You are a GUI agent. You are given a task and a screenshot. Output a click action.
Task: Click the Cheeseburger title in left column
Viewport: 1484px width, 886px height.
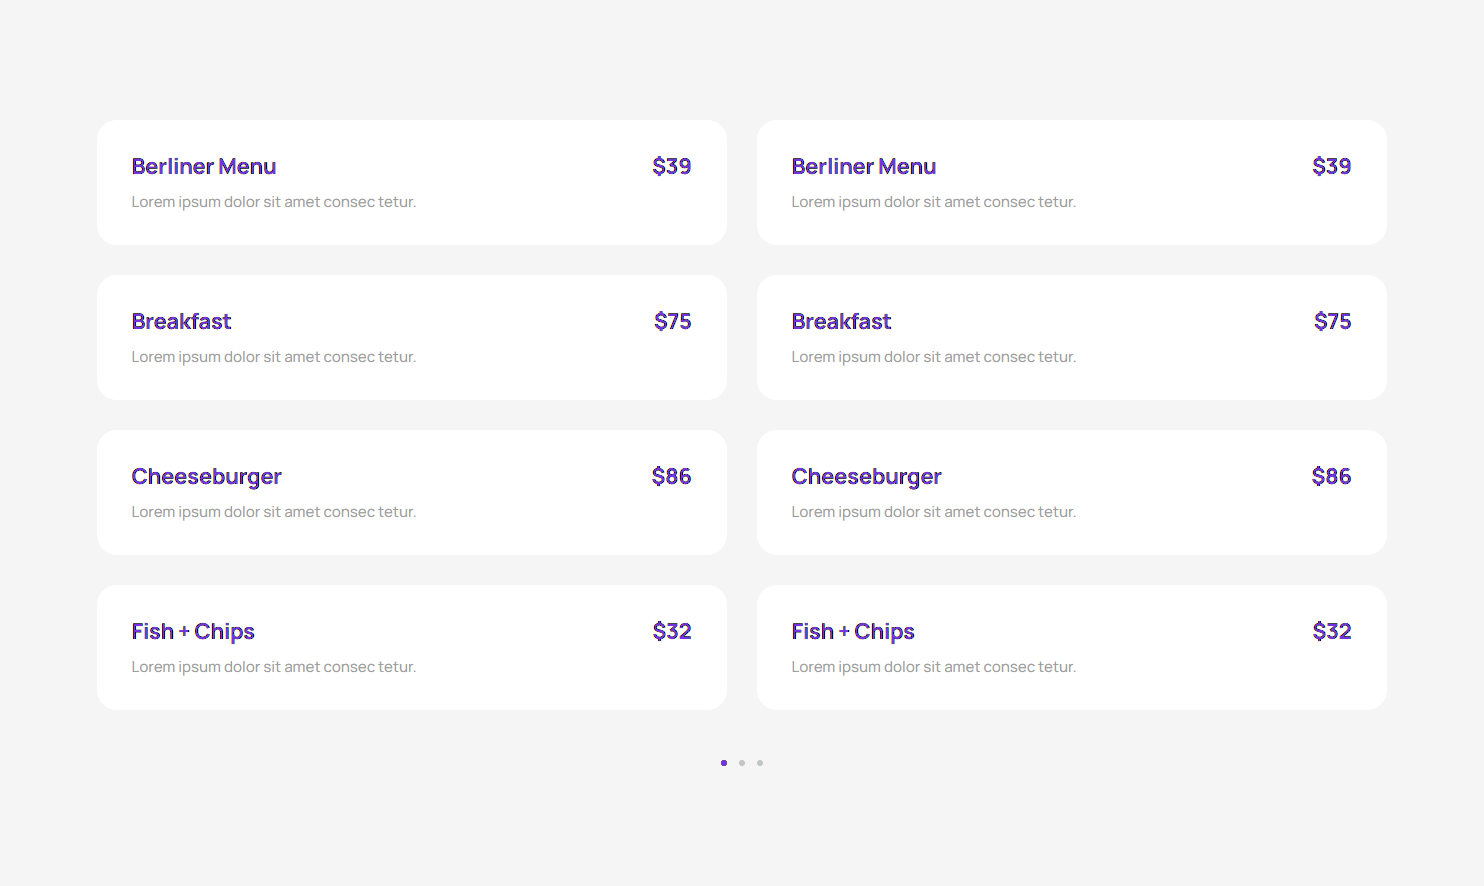pyautogui.click(x=206, y=477)
